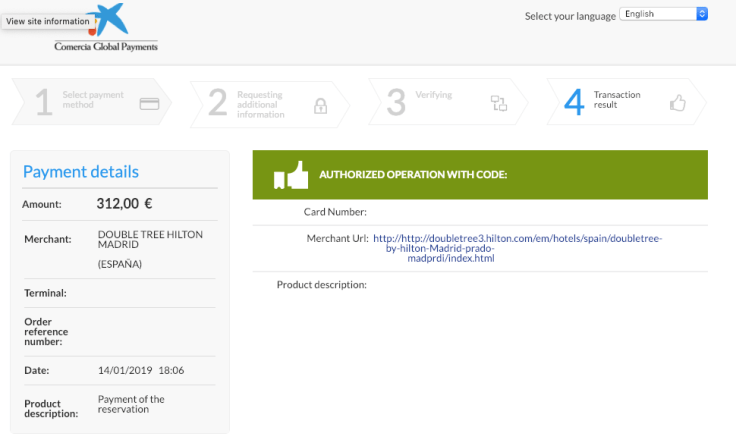Select step 4 Transaction result
736x446 pixels.
627,102
